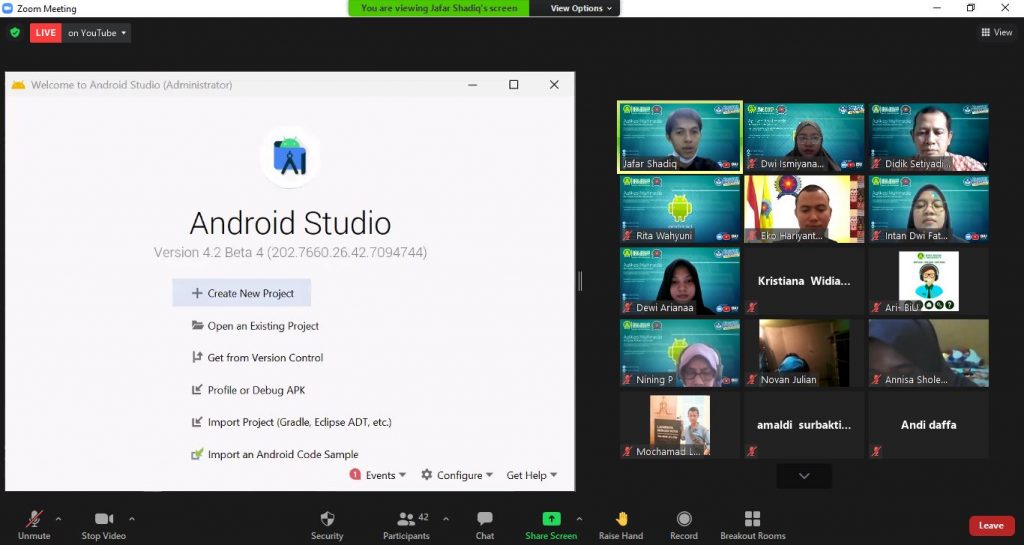Click the plus icon beside Create New Project
The width and height of the screenshot is (1024, 545).
pos(197,293)
